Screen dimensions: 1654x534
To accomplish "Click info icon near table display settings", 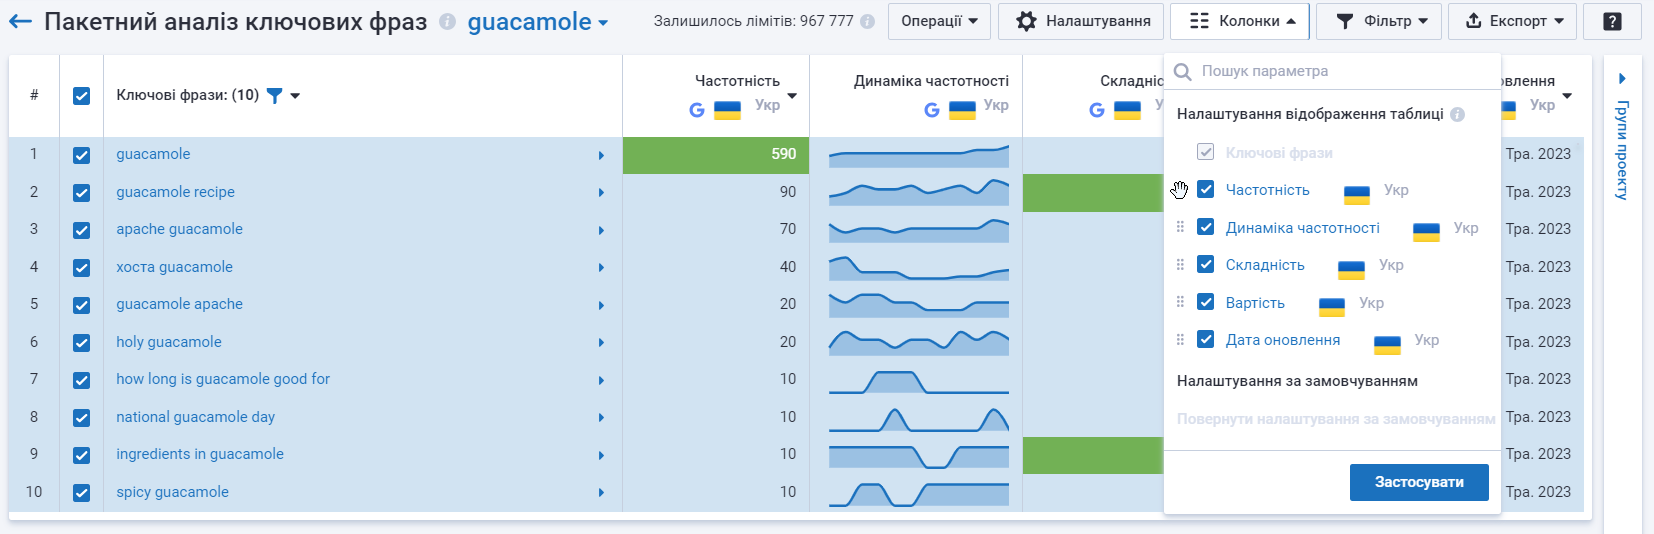I will (x=1457, y=114).
